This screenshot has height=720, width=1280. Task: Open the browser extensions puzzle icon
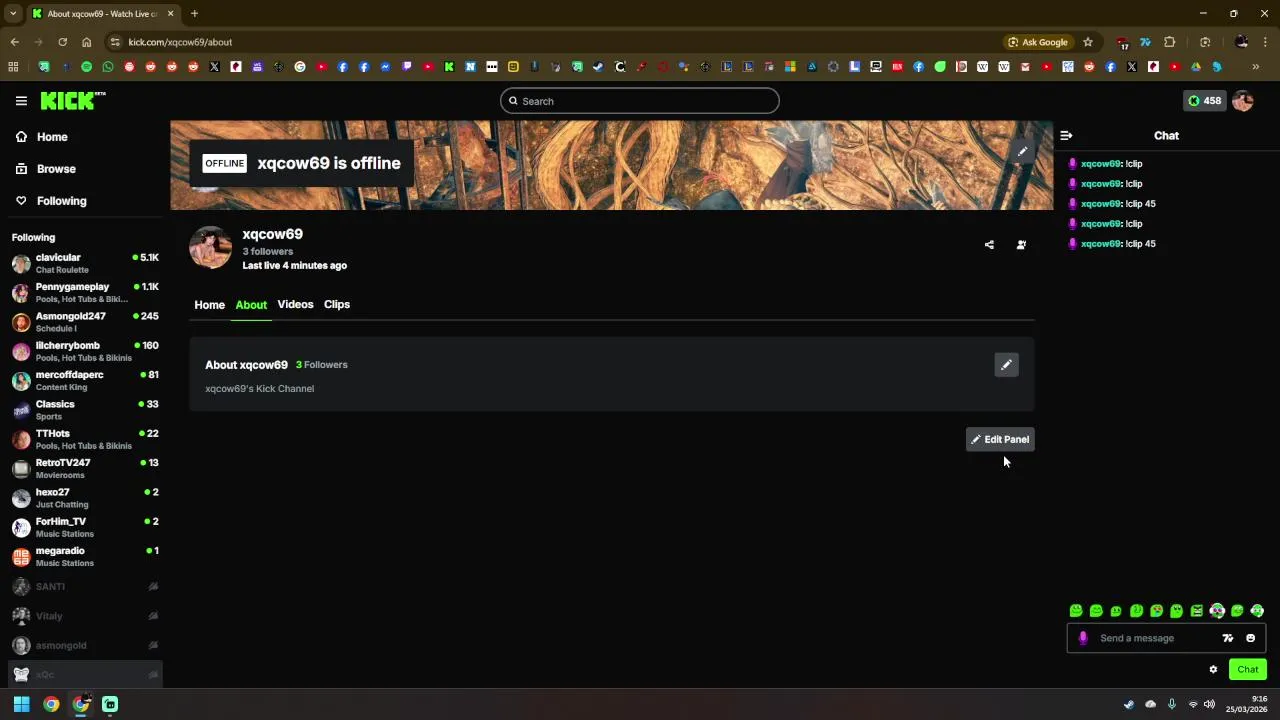pos(1169,42)
